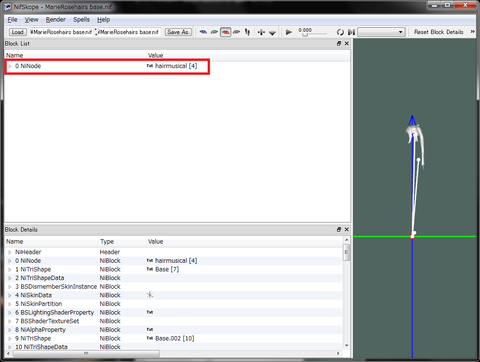The width and height of the screenshot is (480, 362).
Task: Click the Flip view icon in toolbar
Action: point(261,32)
